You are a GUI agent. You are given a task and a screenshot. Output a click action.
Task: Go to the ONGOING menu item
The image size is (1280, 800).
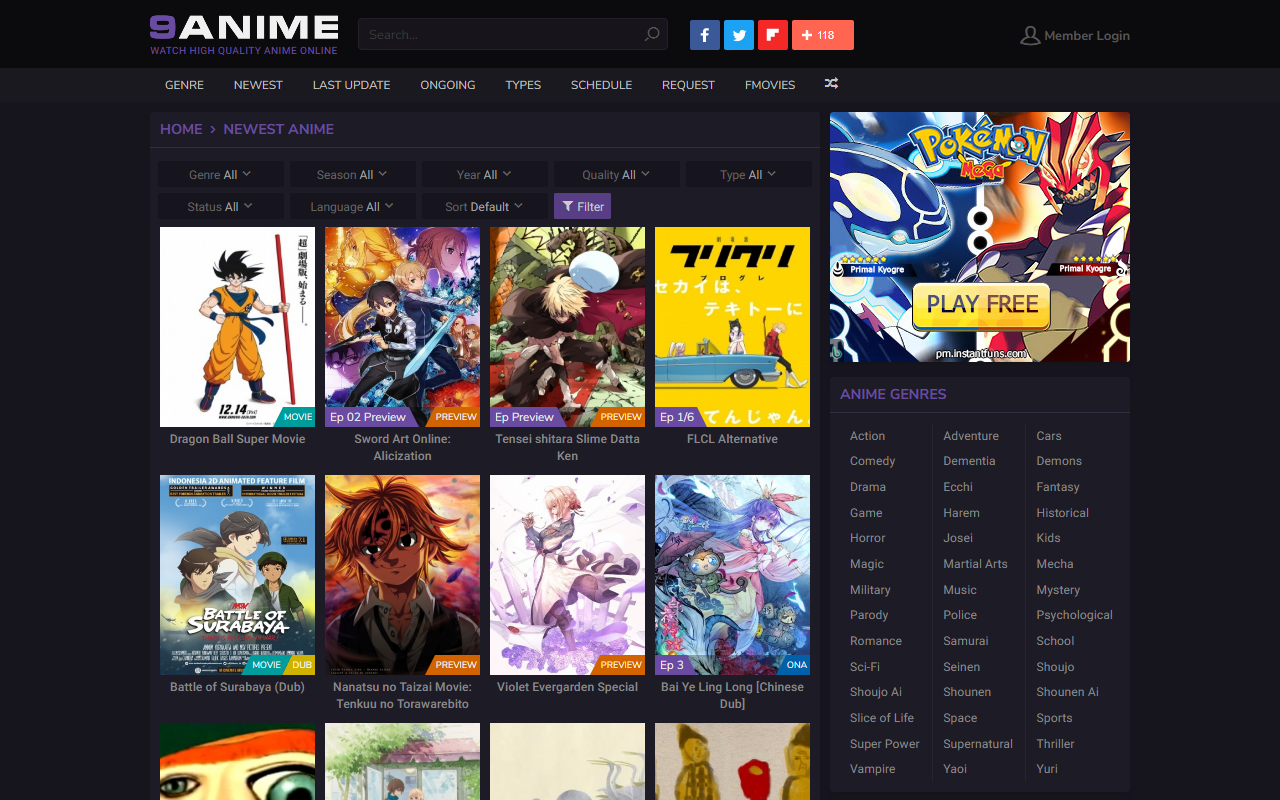coord(448,85)
